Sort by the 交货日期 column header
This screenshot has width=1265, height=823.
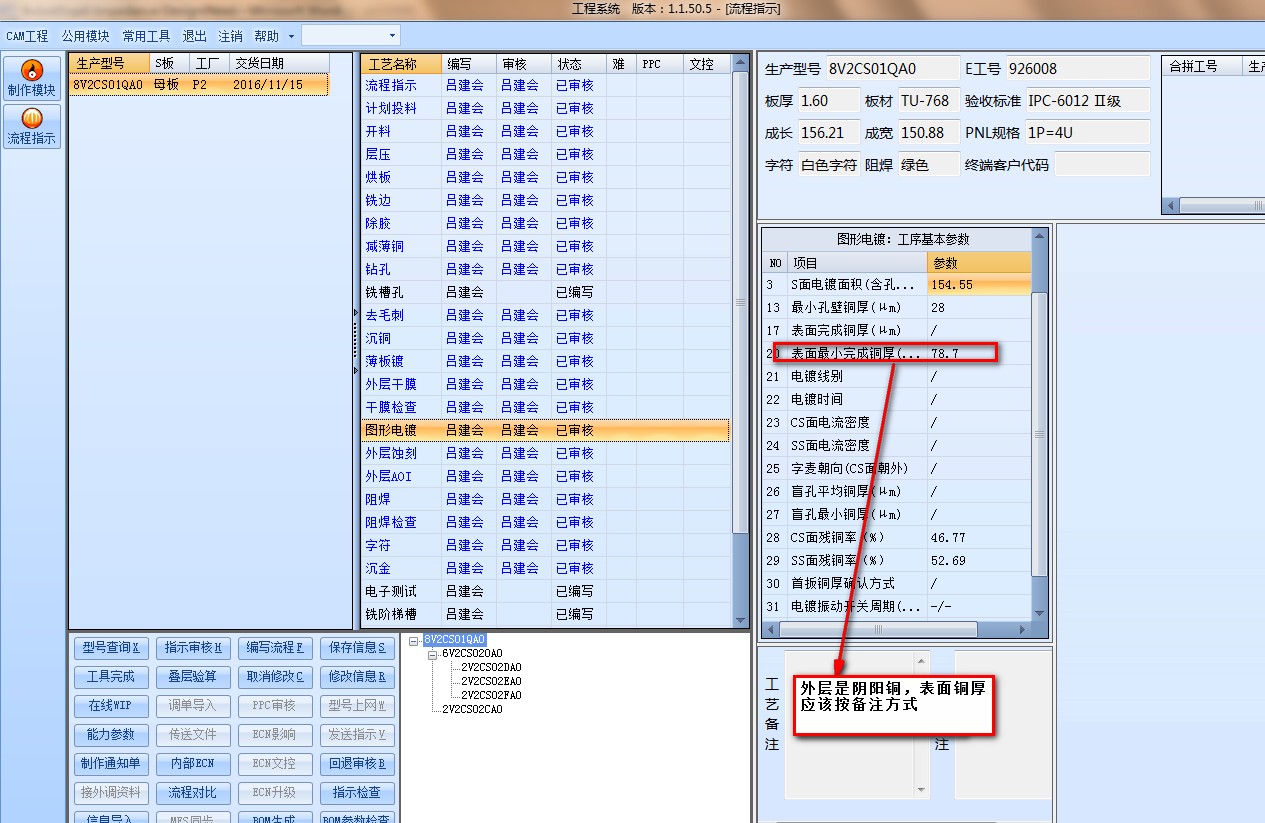tap(280, 63)
